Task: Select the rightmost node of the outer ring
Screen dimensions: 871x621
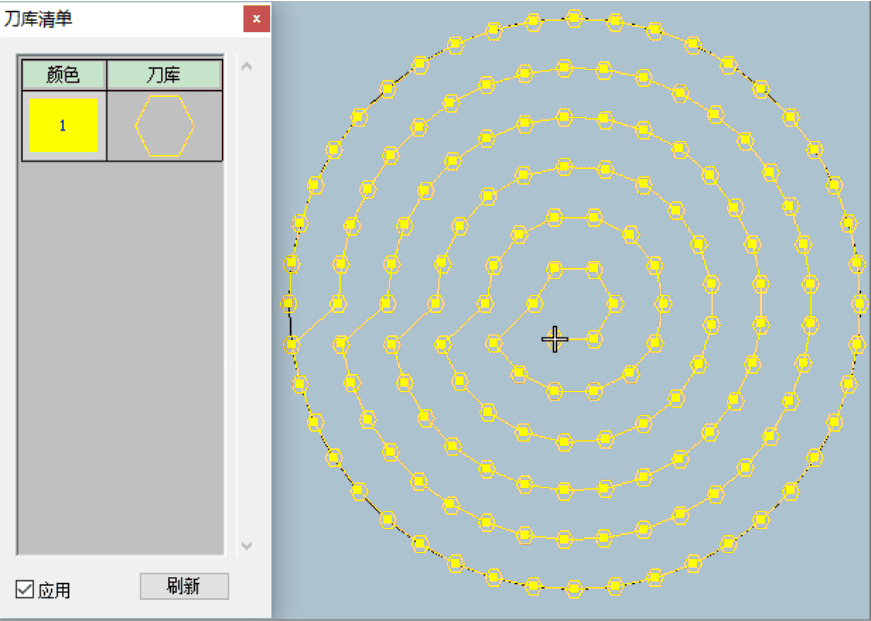Action: [x=860, y=303]
